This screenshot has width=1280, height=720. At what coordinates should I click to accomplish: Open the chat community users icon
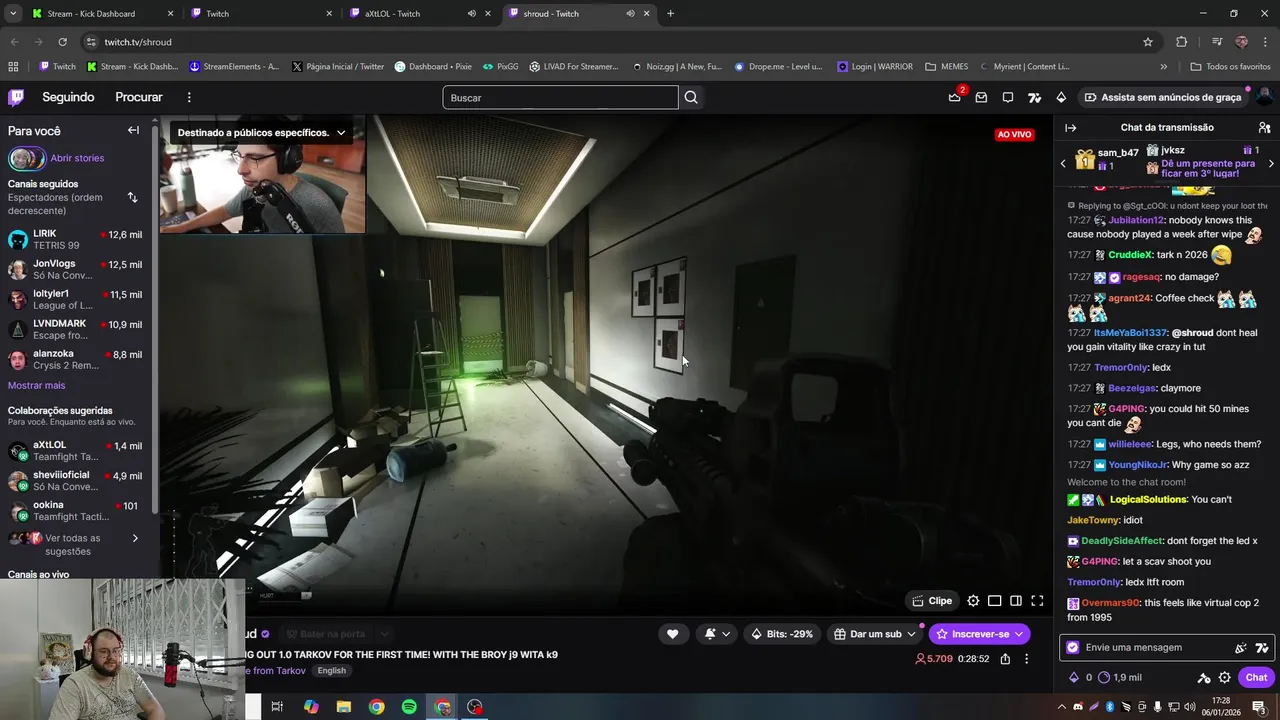(x=1264, y=128)
